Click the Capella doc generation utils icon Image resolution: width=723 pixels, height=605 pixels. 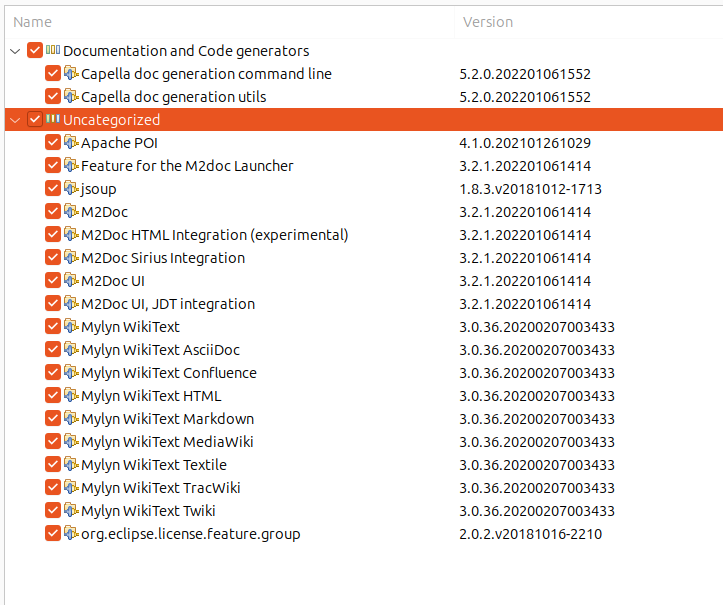[x=71, y=96]
